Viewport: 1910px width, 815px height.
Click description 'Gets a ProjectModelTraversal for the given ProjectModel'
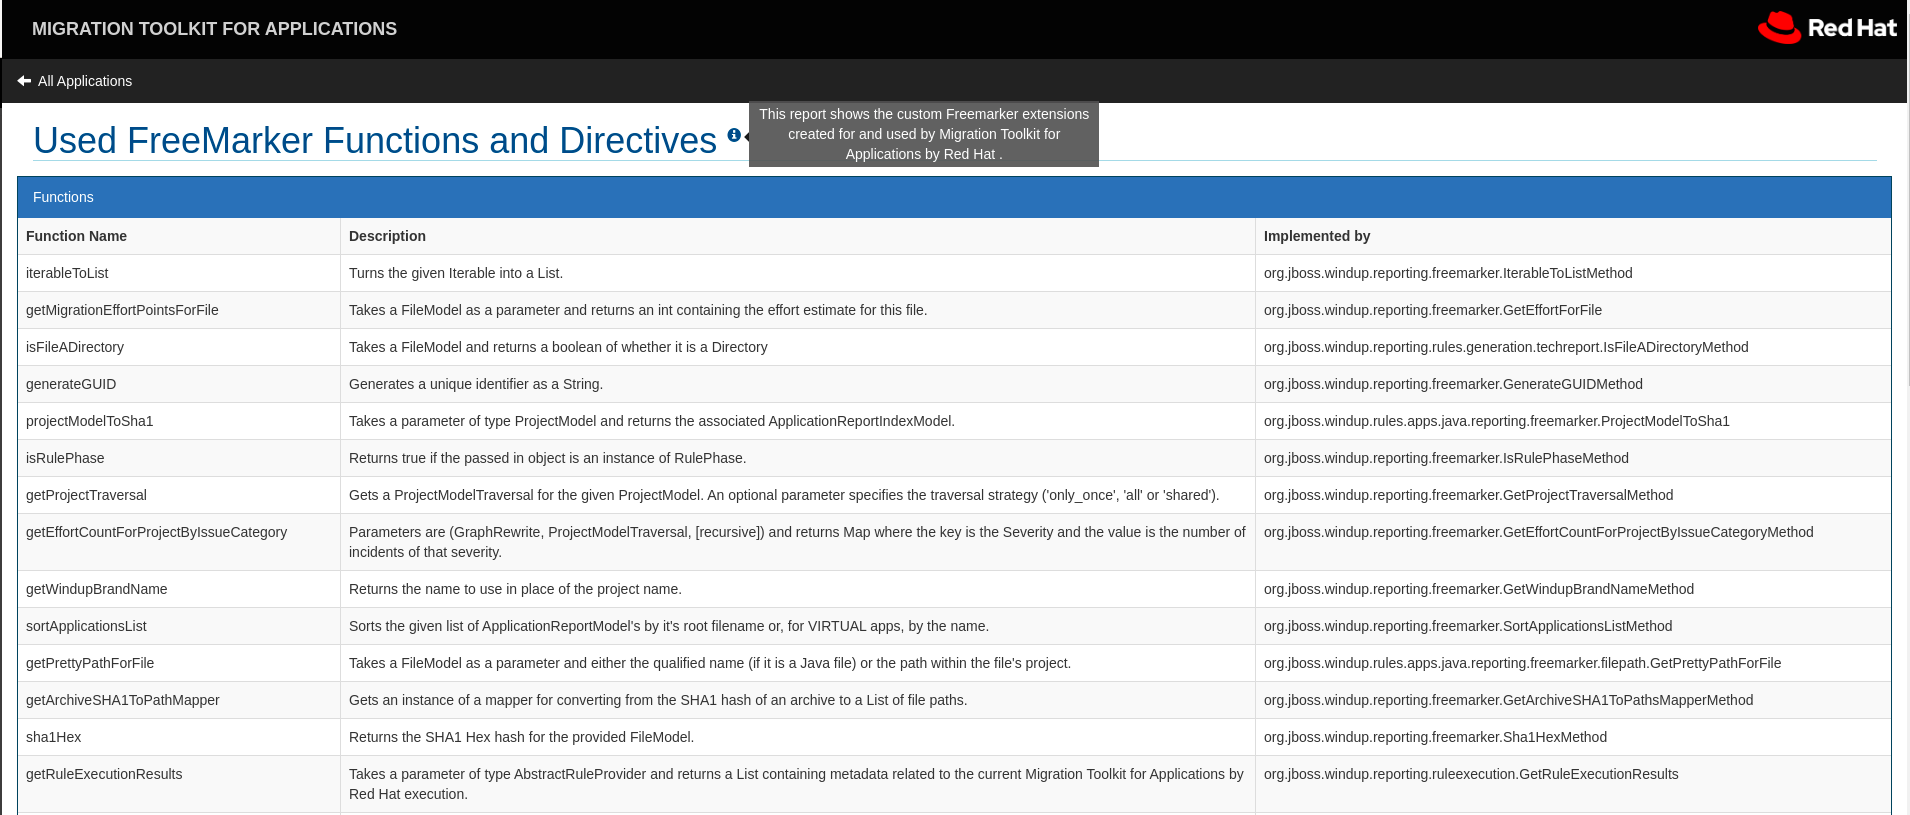[x=784, y=495]
